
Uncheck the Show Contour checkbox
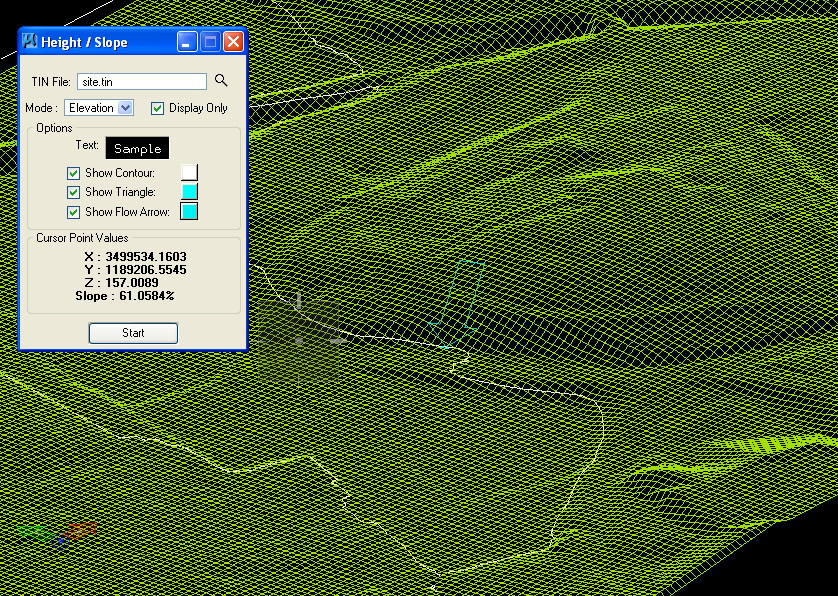click(x=73, y=173)
